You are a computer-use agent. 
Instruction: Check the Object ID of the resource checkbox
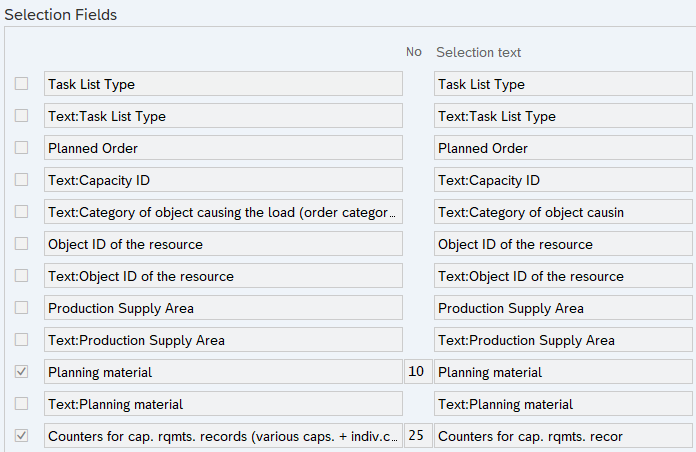pyautogui.click(x=21, y=244)
